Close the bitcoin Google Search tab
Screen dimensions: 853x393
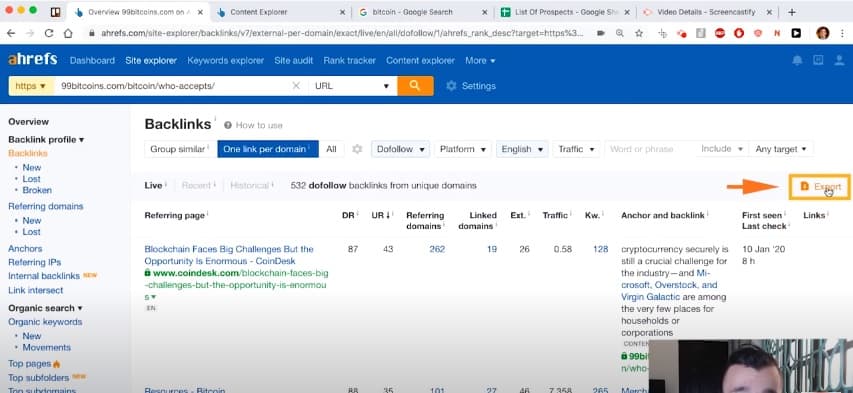pyautogui.click(x=484, y=12)
